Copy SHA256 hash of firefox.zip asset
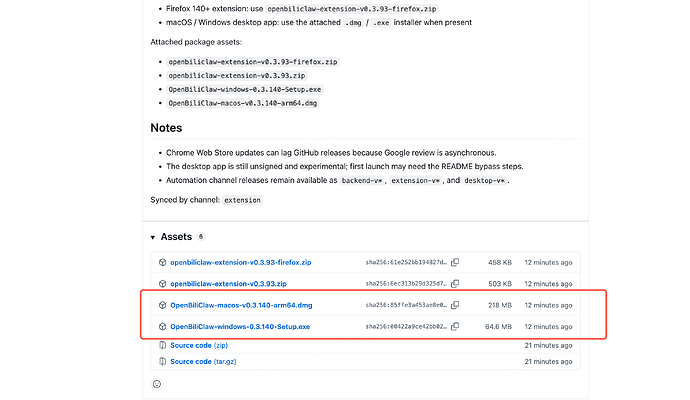This screenshot has width=690, height=400. coord(455,262)
